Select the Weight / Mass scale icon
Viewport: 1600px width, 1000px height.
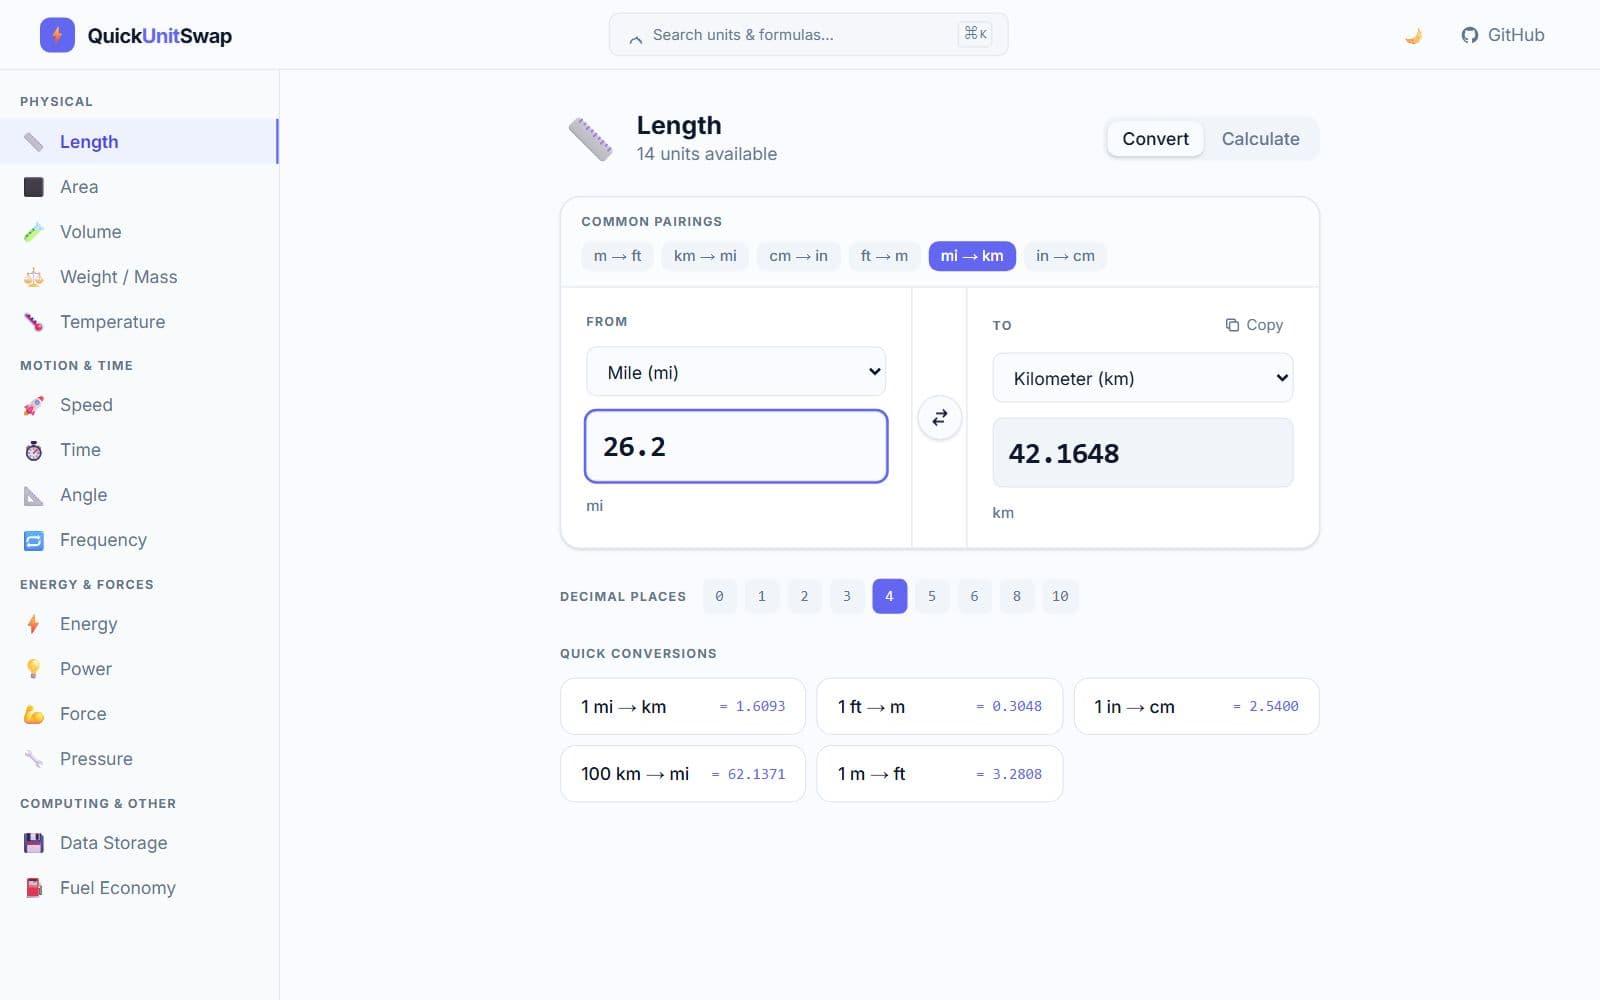(x=34, y=277)
